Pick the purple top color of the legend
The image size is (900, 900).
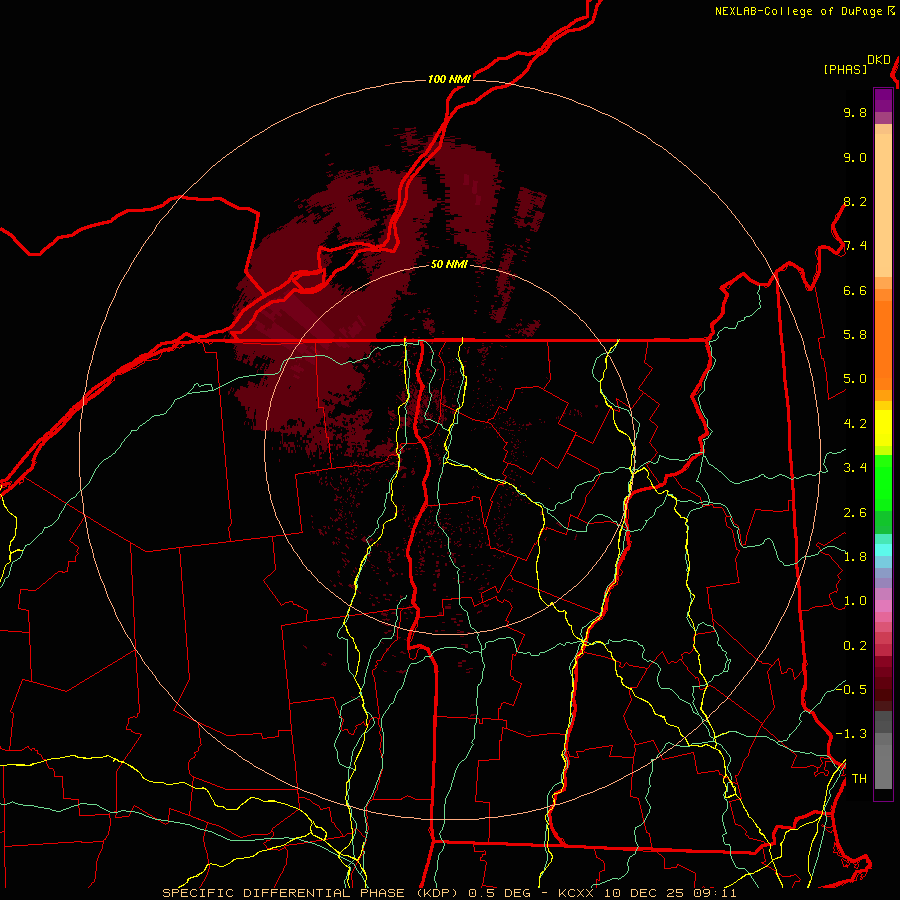[883, 100]
